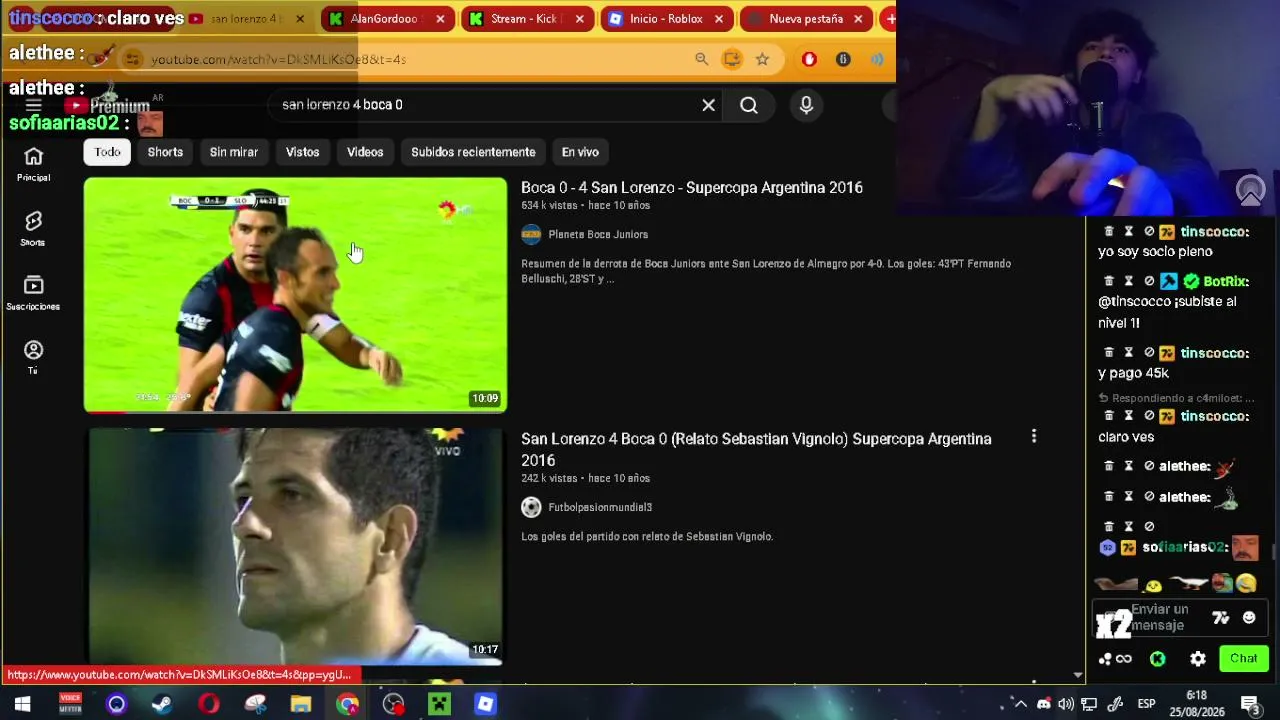Open Steam from the taskbar
1280x720 pixels.
pyautogui.click(x=162, y=704)
